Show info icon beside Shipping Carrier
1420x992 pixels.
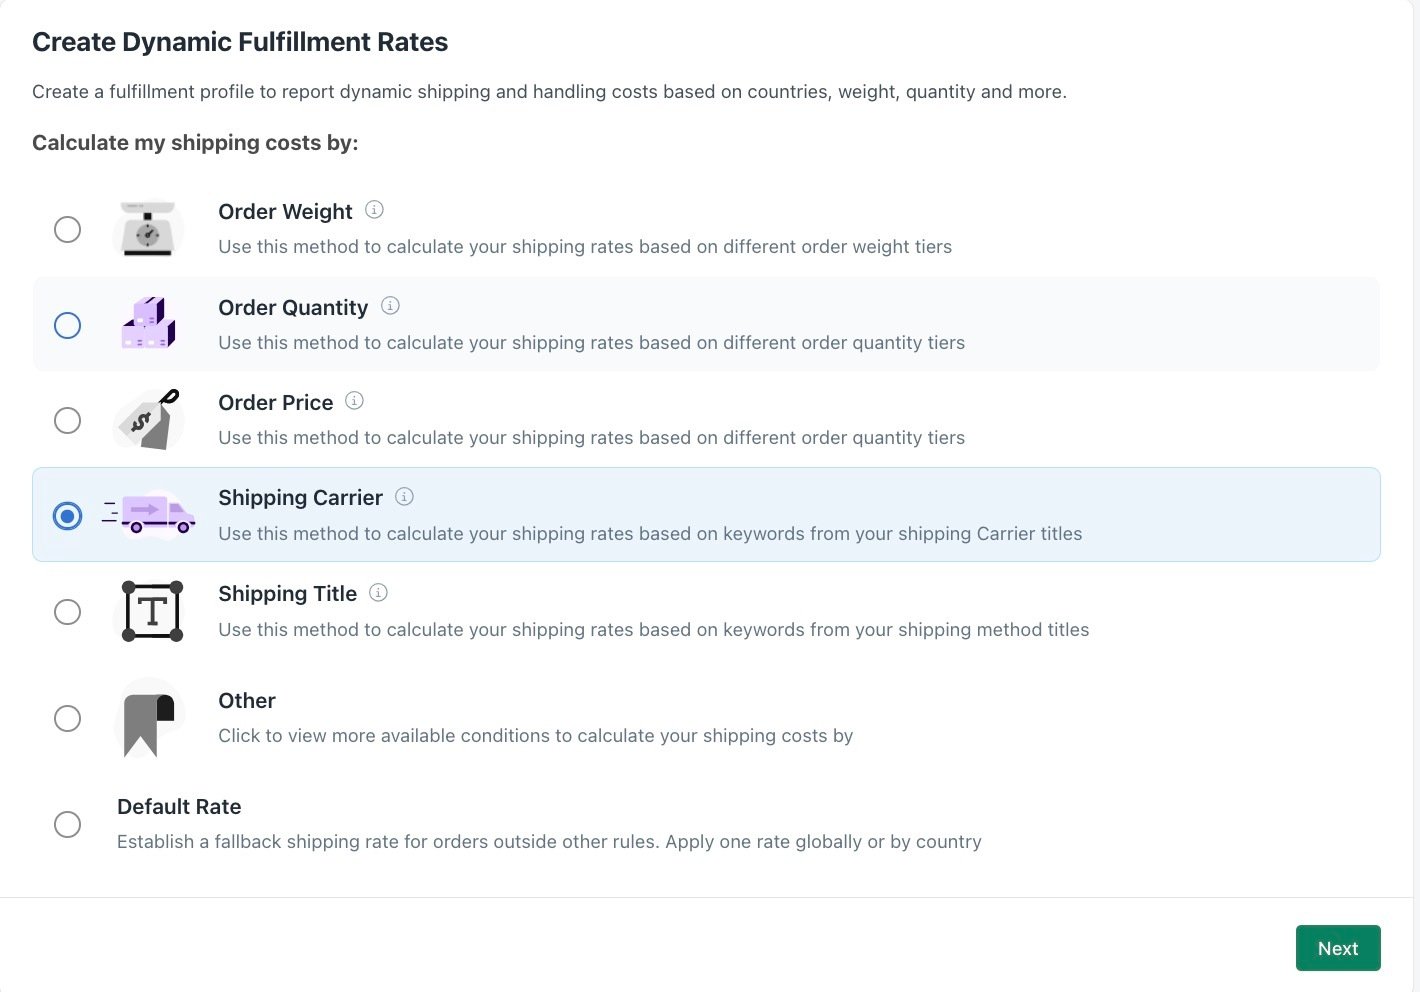coord(404,496)
